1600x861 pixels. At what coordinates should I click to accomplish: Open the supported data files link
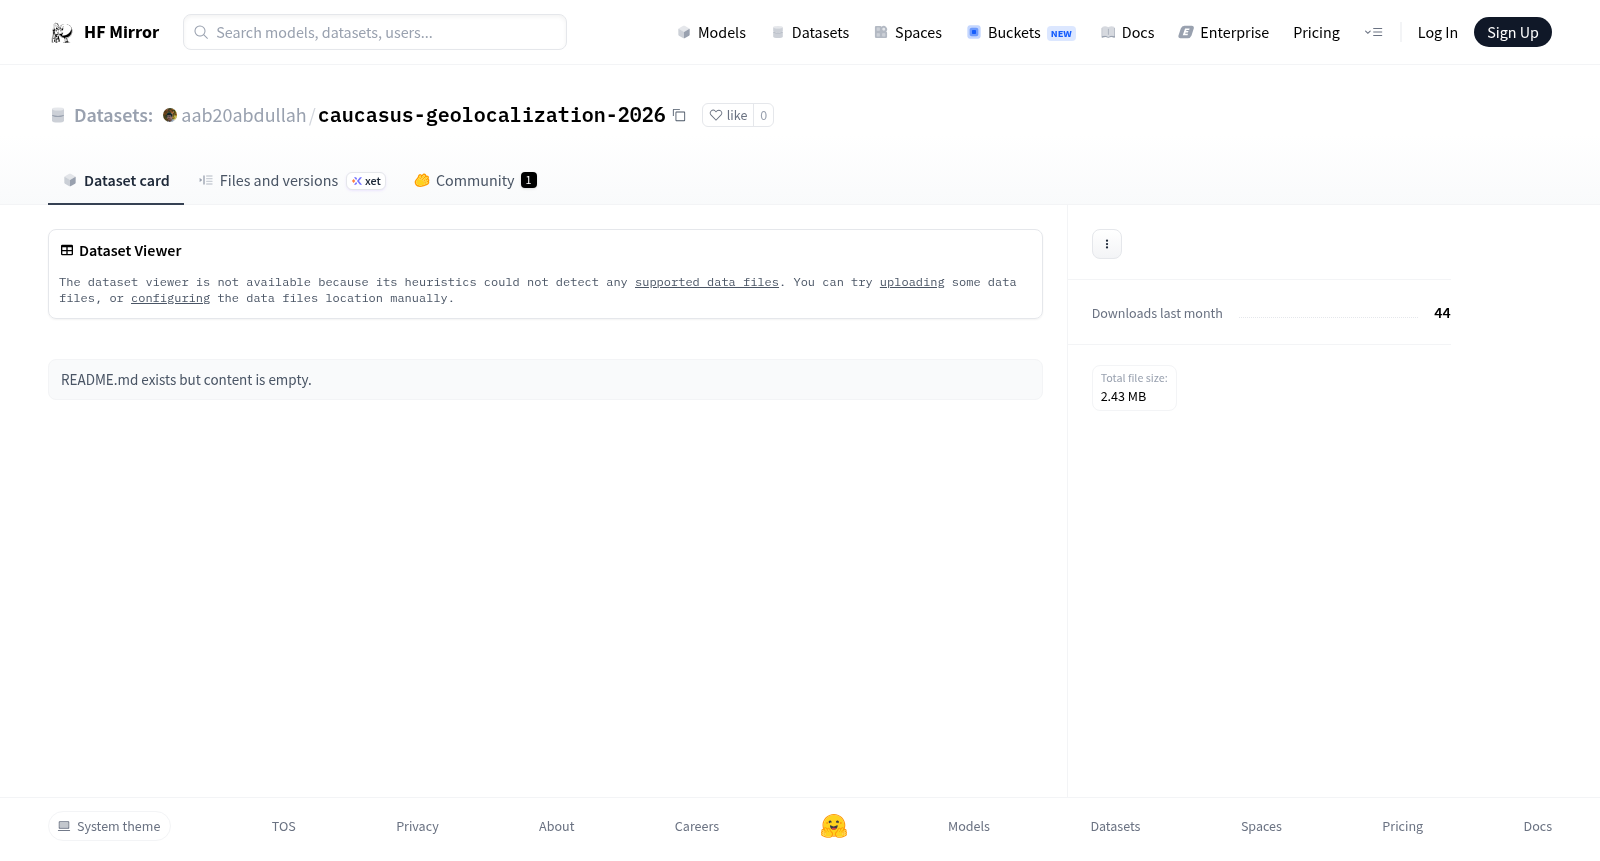tap(707, 282)
